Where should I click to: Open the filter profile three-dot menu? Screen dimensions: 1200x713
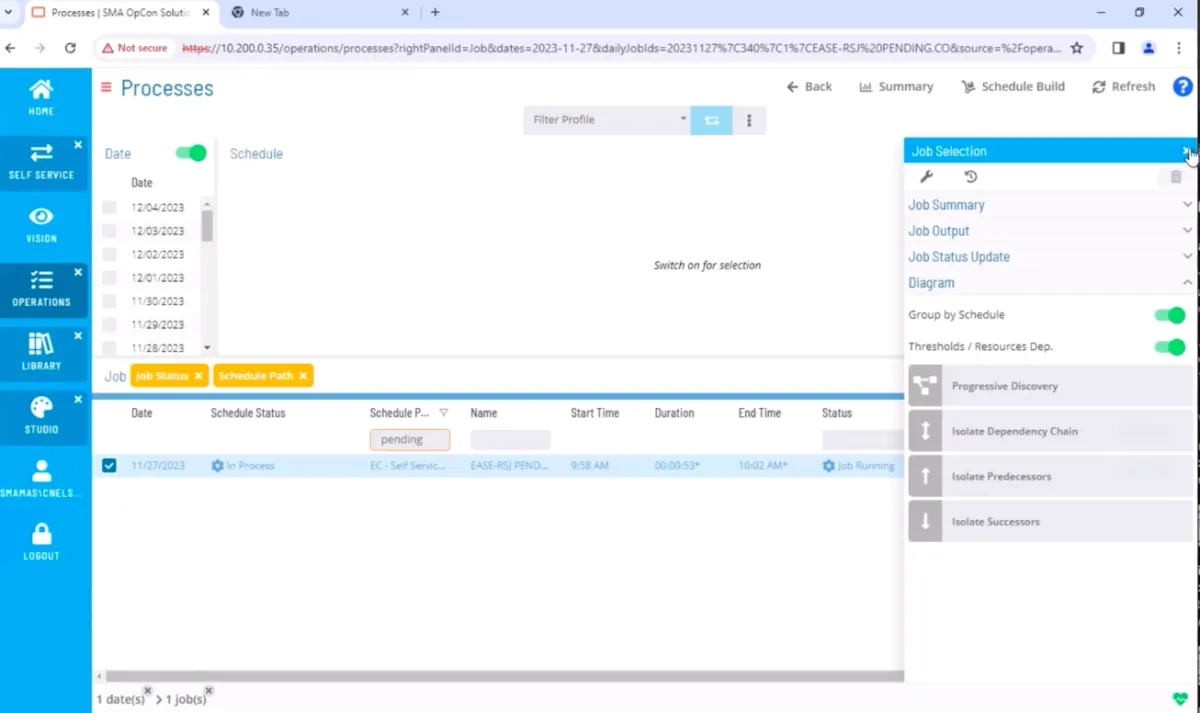pos(749,120)
